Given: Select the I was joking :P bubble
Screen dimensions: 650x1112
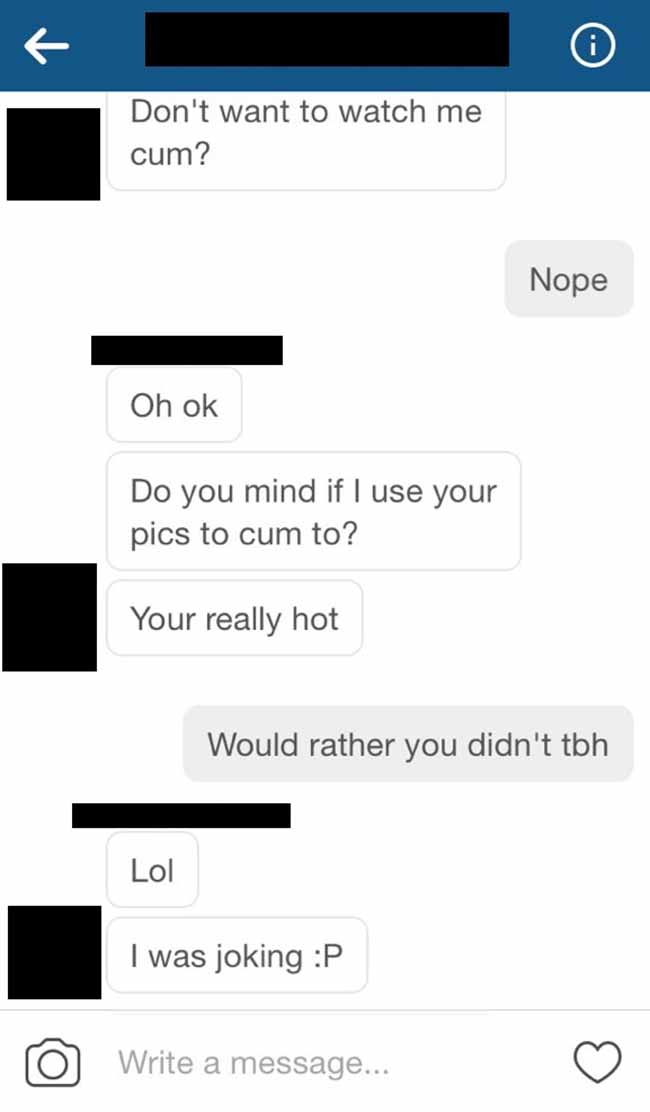Looking at the screenshot, I should coord(237,955).
